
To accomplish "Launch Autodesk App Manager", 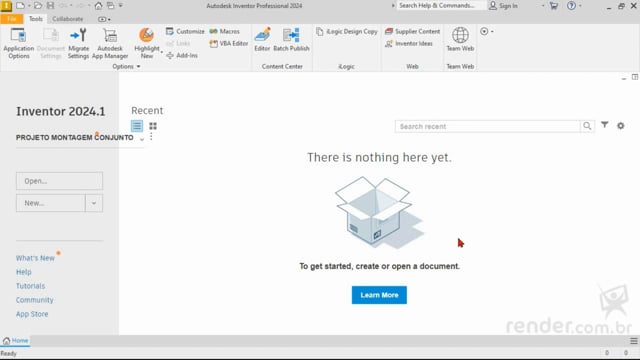I will [110, 43].
